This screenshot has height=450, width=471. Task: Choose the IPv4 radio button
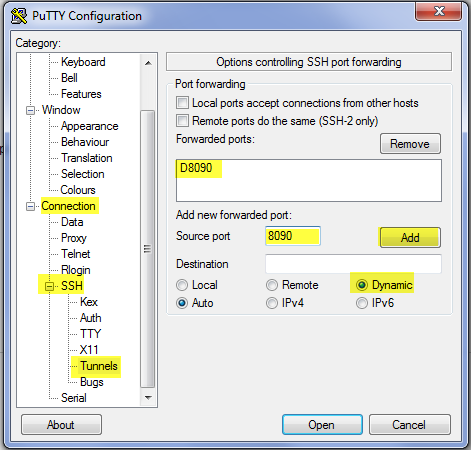(272, 303)
